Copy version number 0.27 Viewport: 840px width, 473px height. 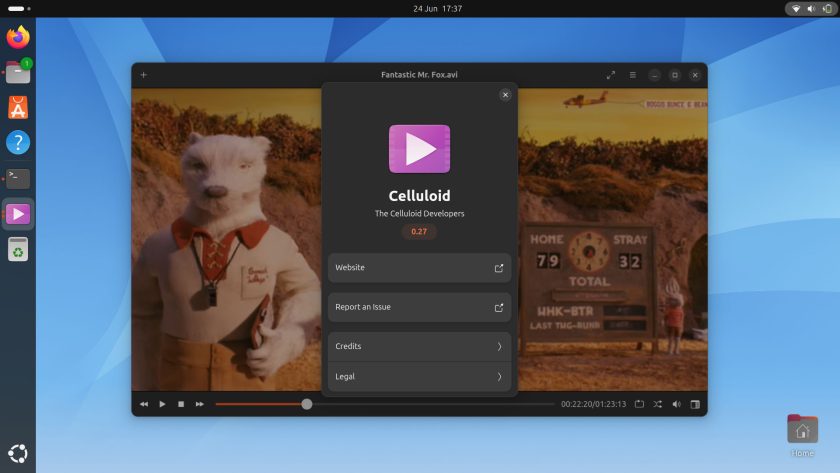[419, 231]
